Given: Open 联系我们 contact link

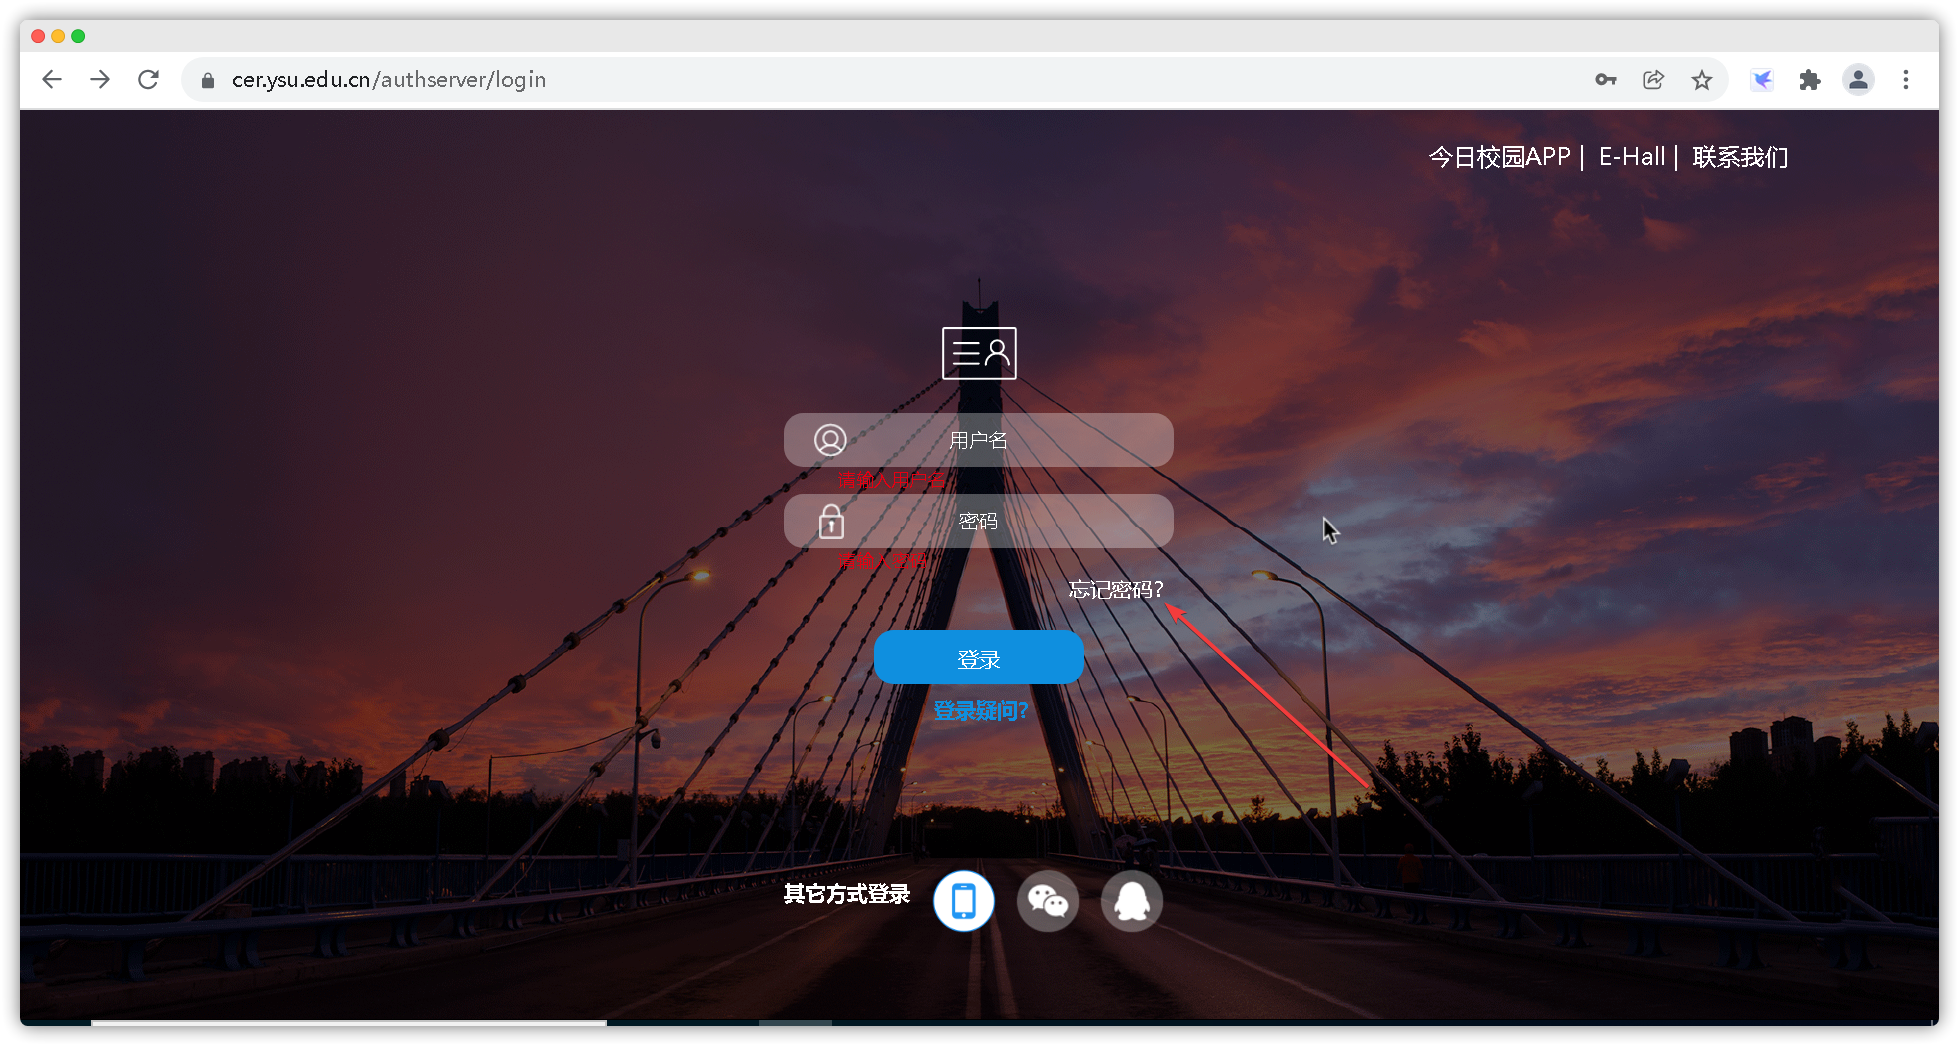Looking at the screenshot, I should tap(1739, 157).
